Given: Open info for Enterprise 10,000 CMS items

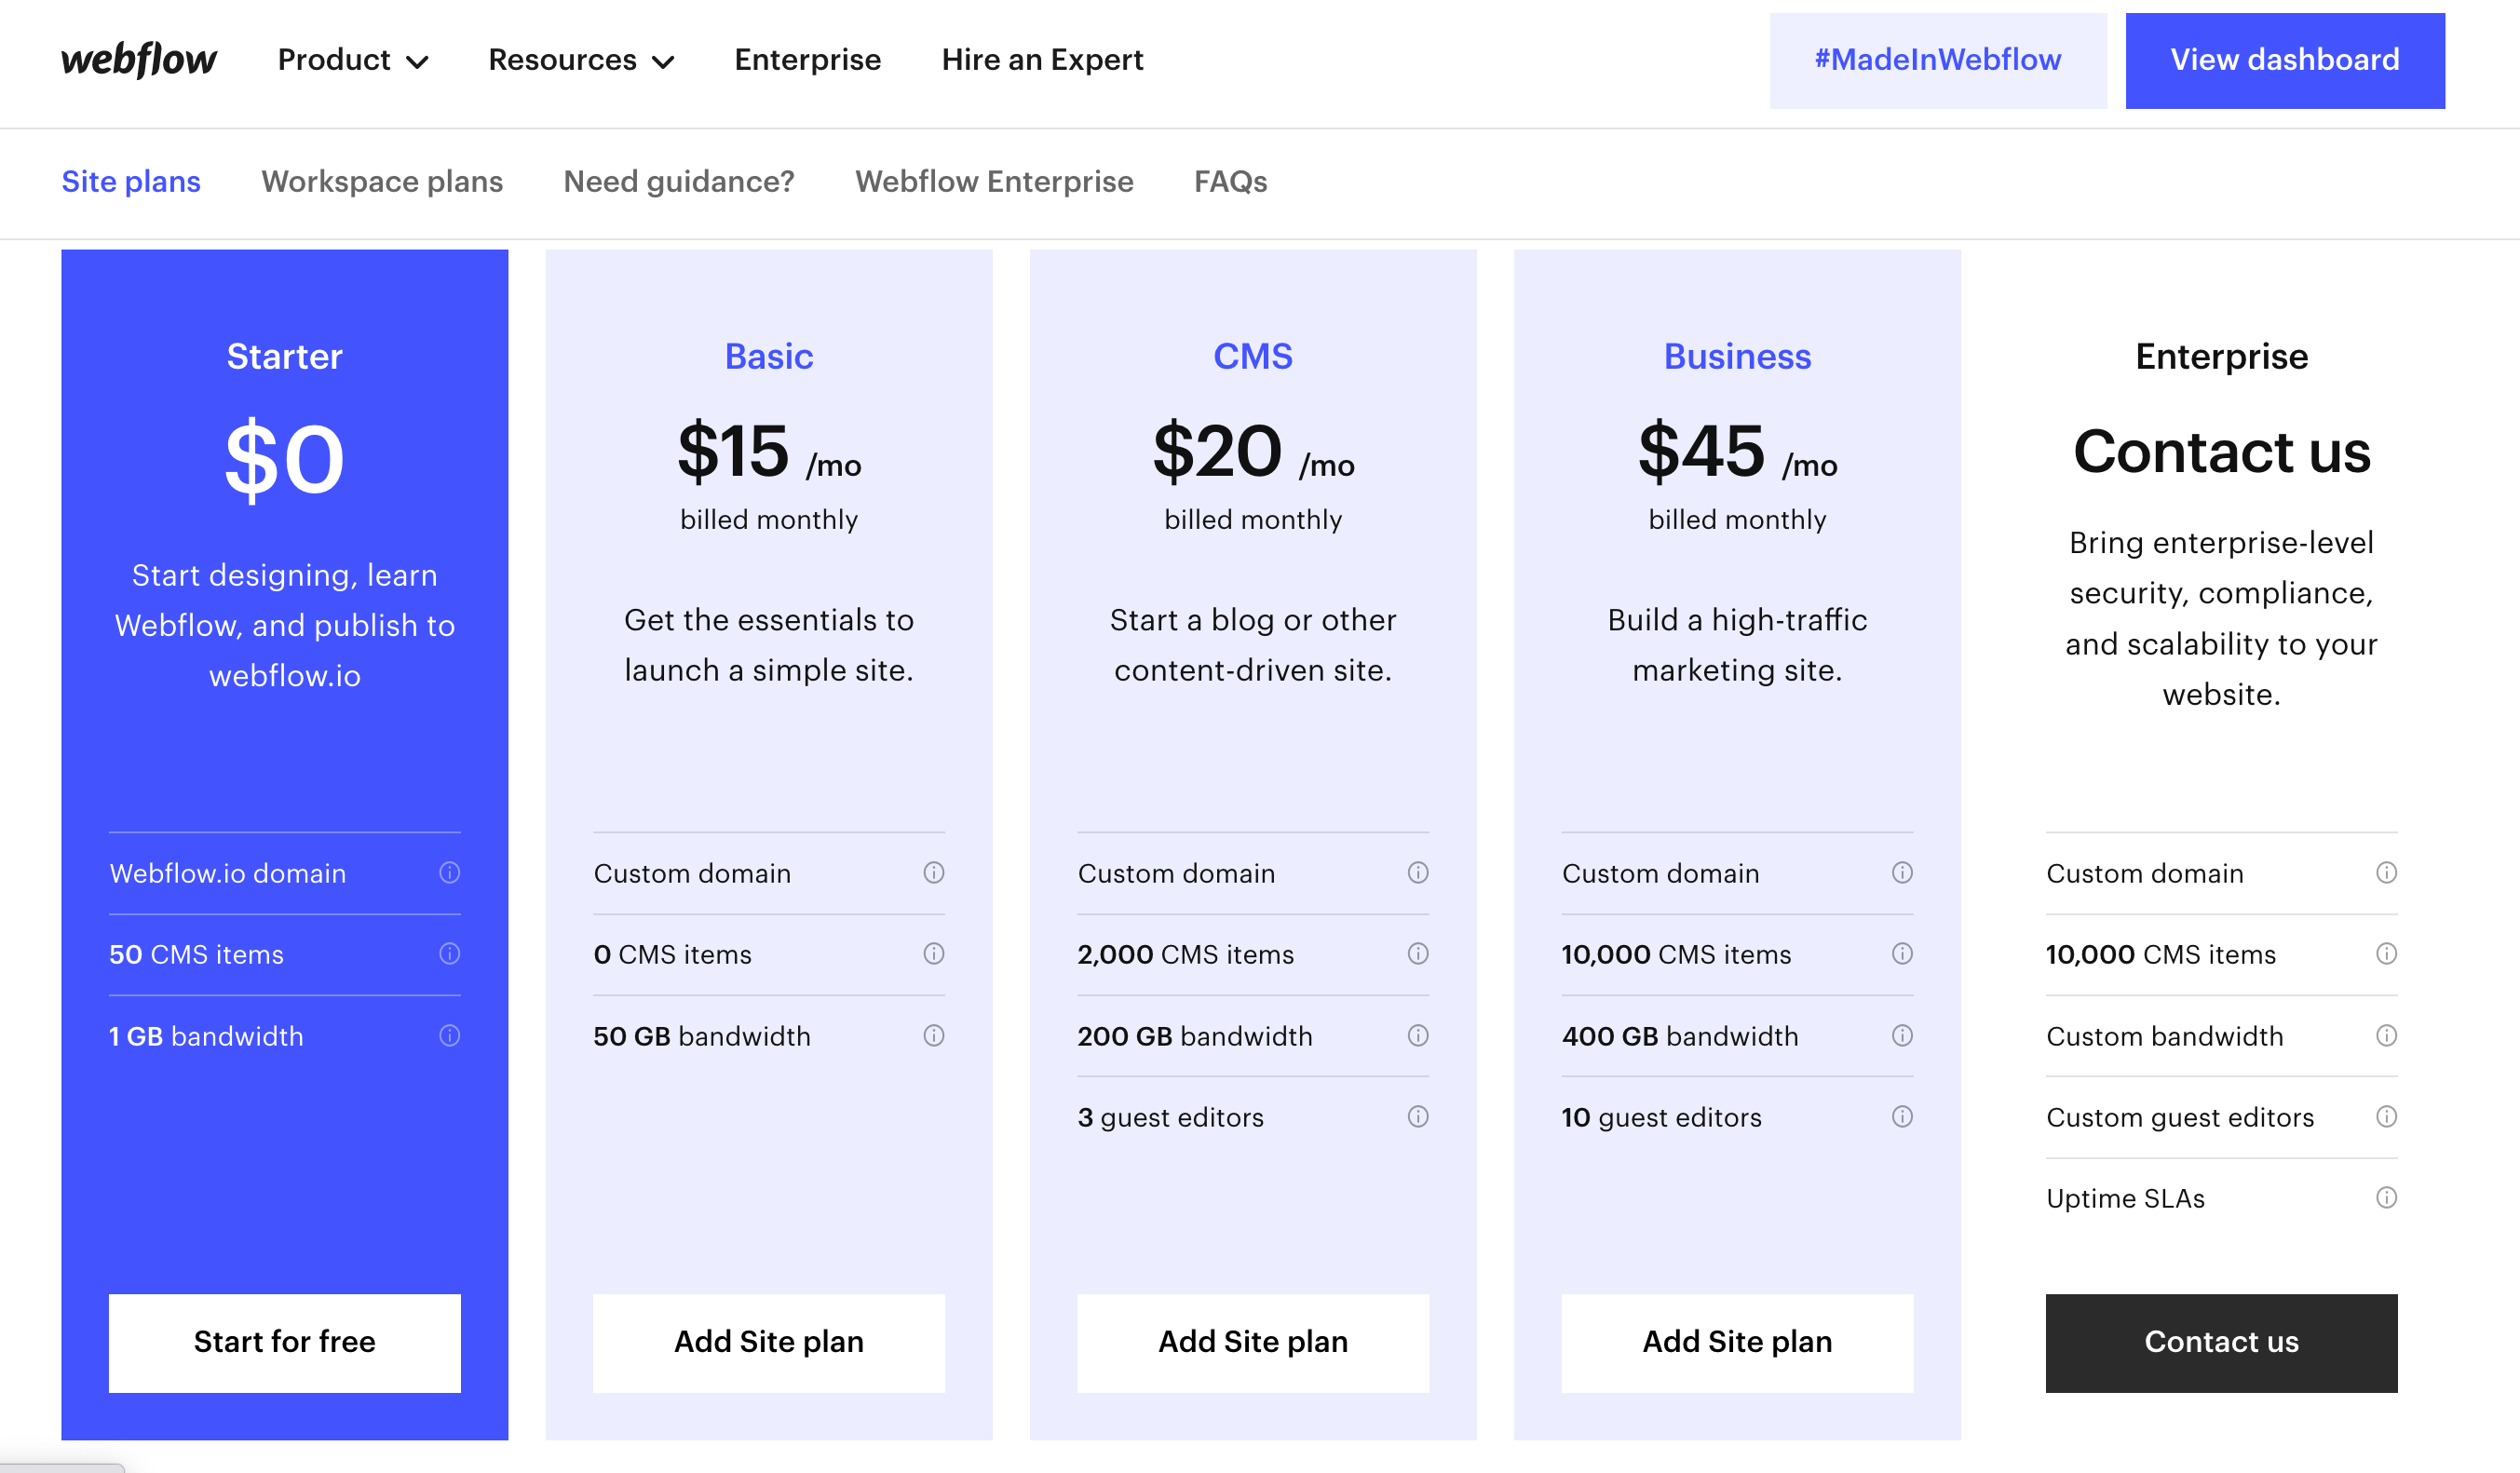Looking at the screenshot, I should [2387, 954].
